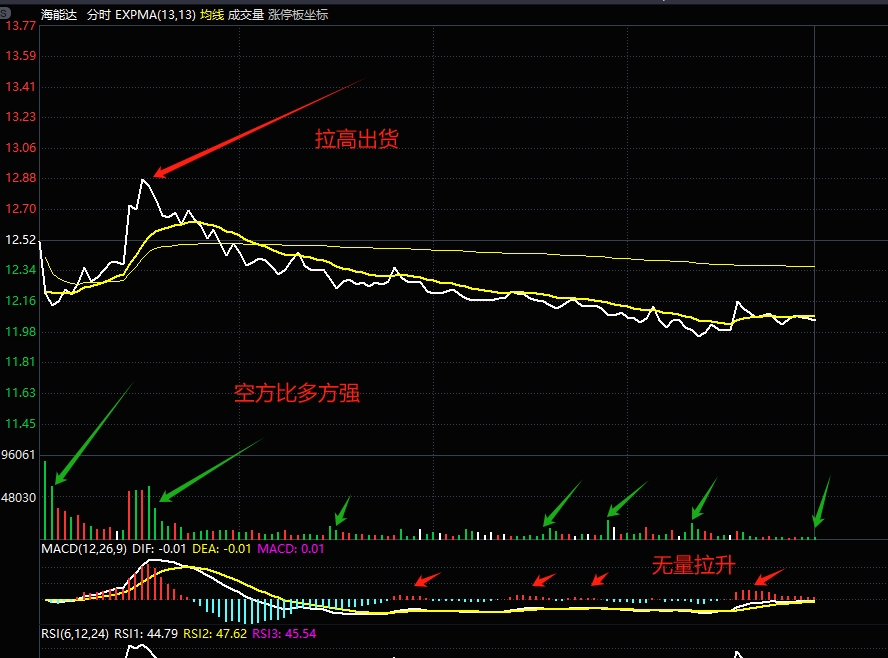
Task: Click the RSI3: 45.54 value
Action: (284, 634)
